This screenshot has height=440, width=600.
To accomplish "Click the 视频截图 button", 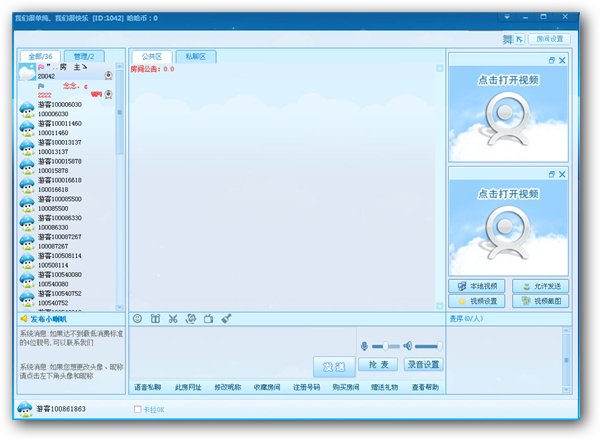I will (540, 301).
